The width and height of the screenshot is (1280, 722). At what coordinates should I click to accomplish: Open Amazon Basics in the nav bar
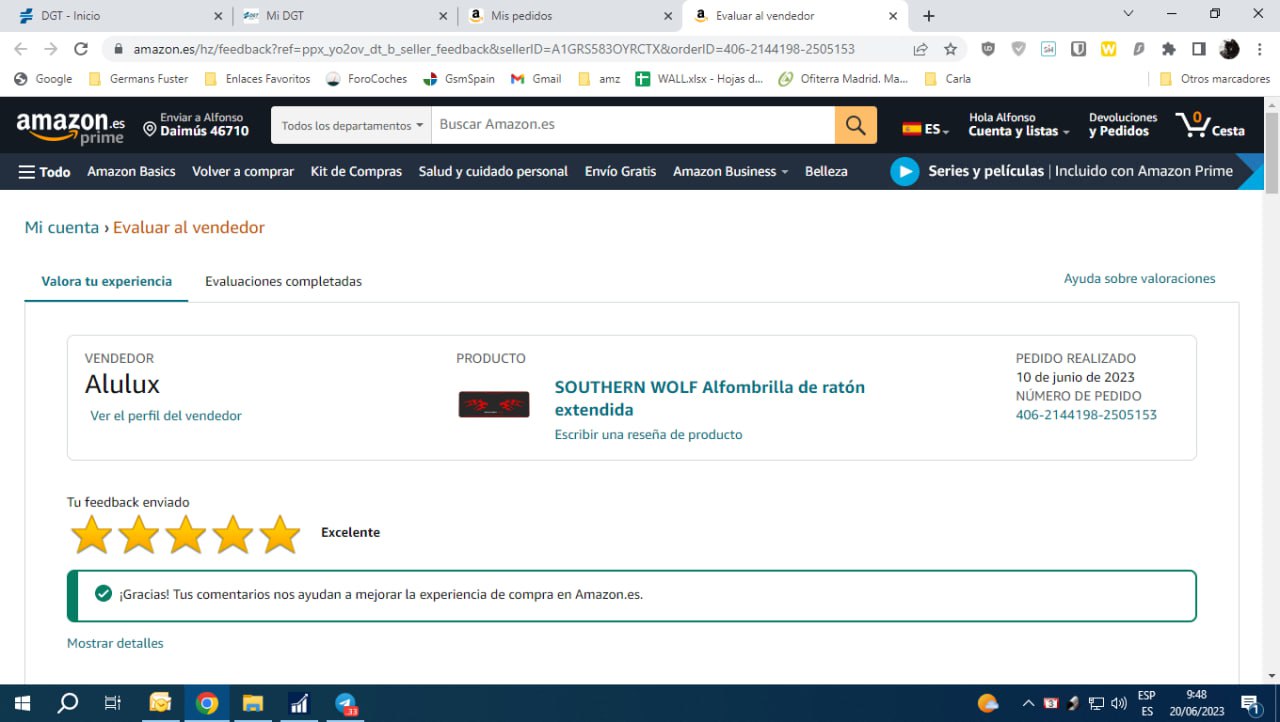point(131,171)
